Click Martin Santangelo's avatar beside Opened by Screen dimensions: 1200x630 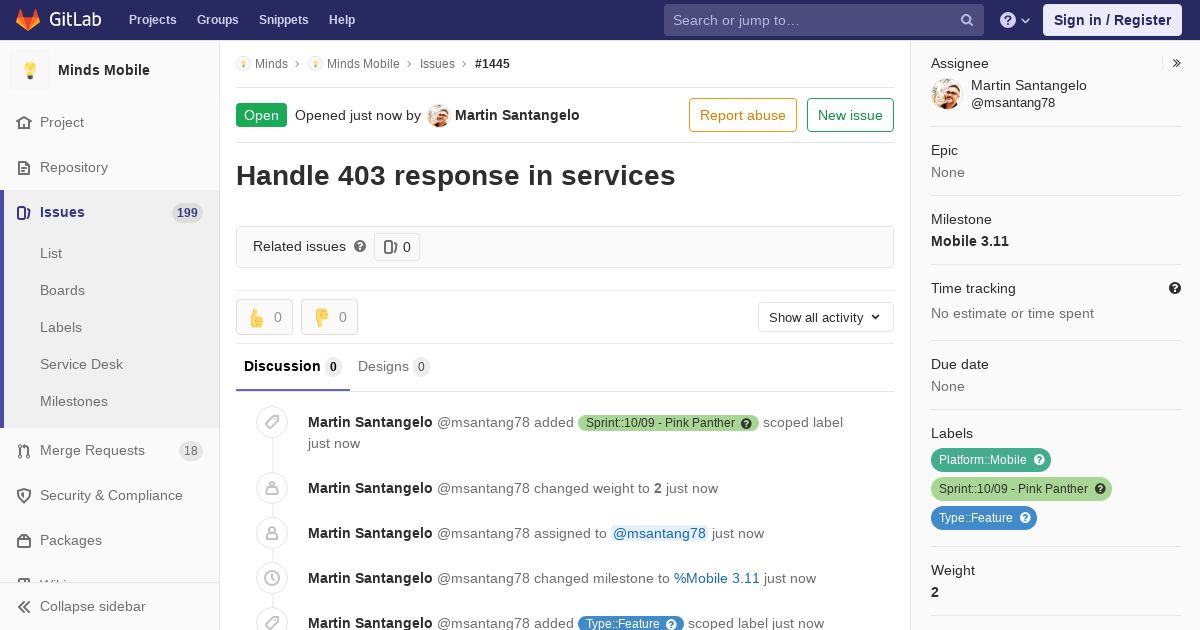tap(438, 115)
